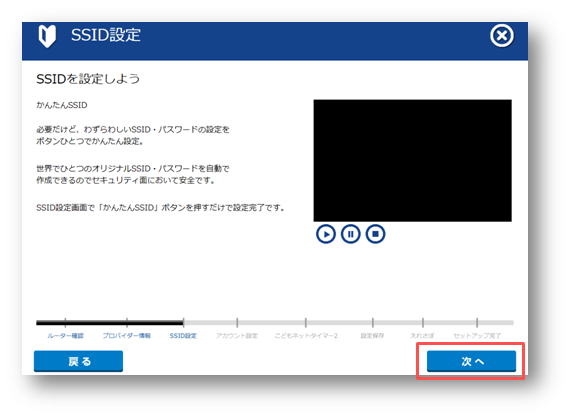Click progress bar tick above ルーター確認

click(65, 322)
